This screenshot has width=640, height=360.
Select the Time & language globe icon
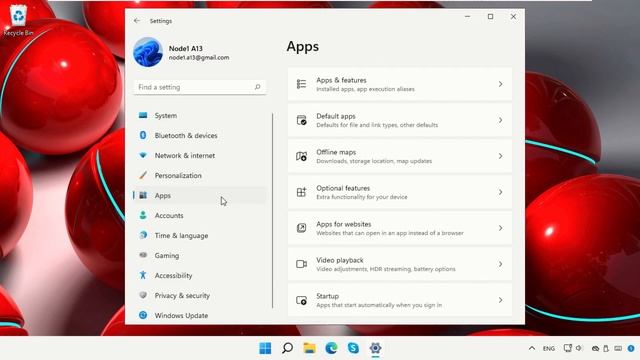pyautogui.click(x=143, y=235)
